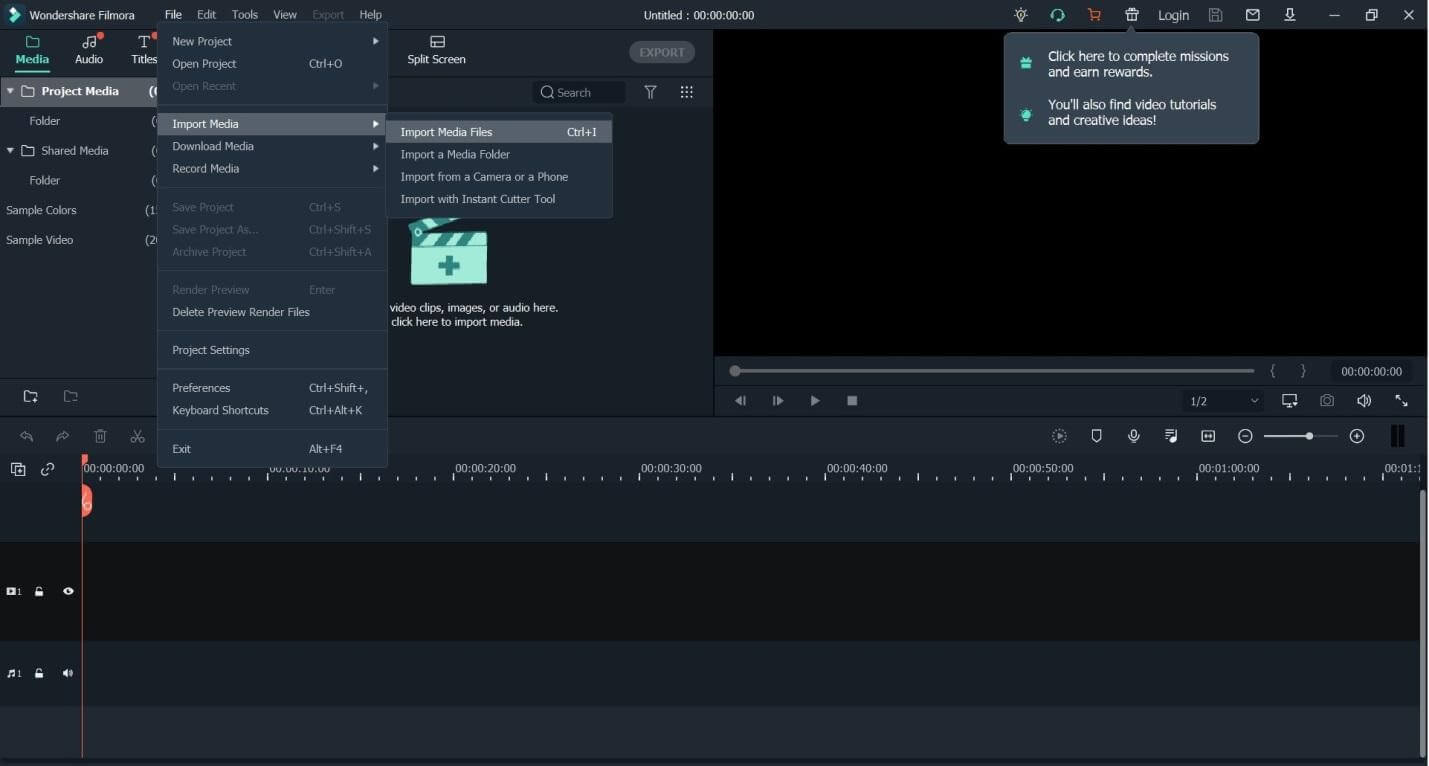Toggle the link icon left of the ruler
The image size is (1429, 766).
pyautogui.click(x=47, y=469)
